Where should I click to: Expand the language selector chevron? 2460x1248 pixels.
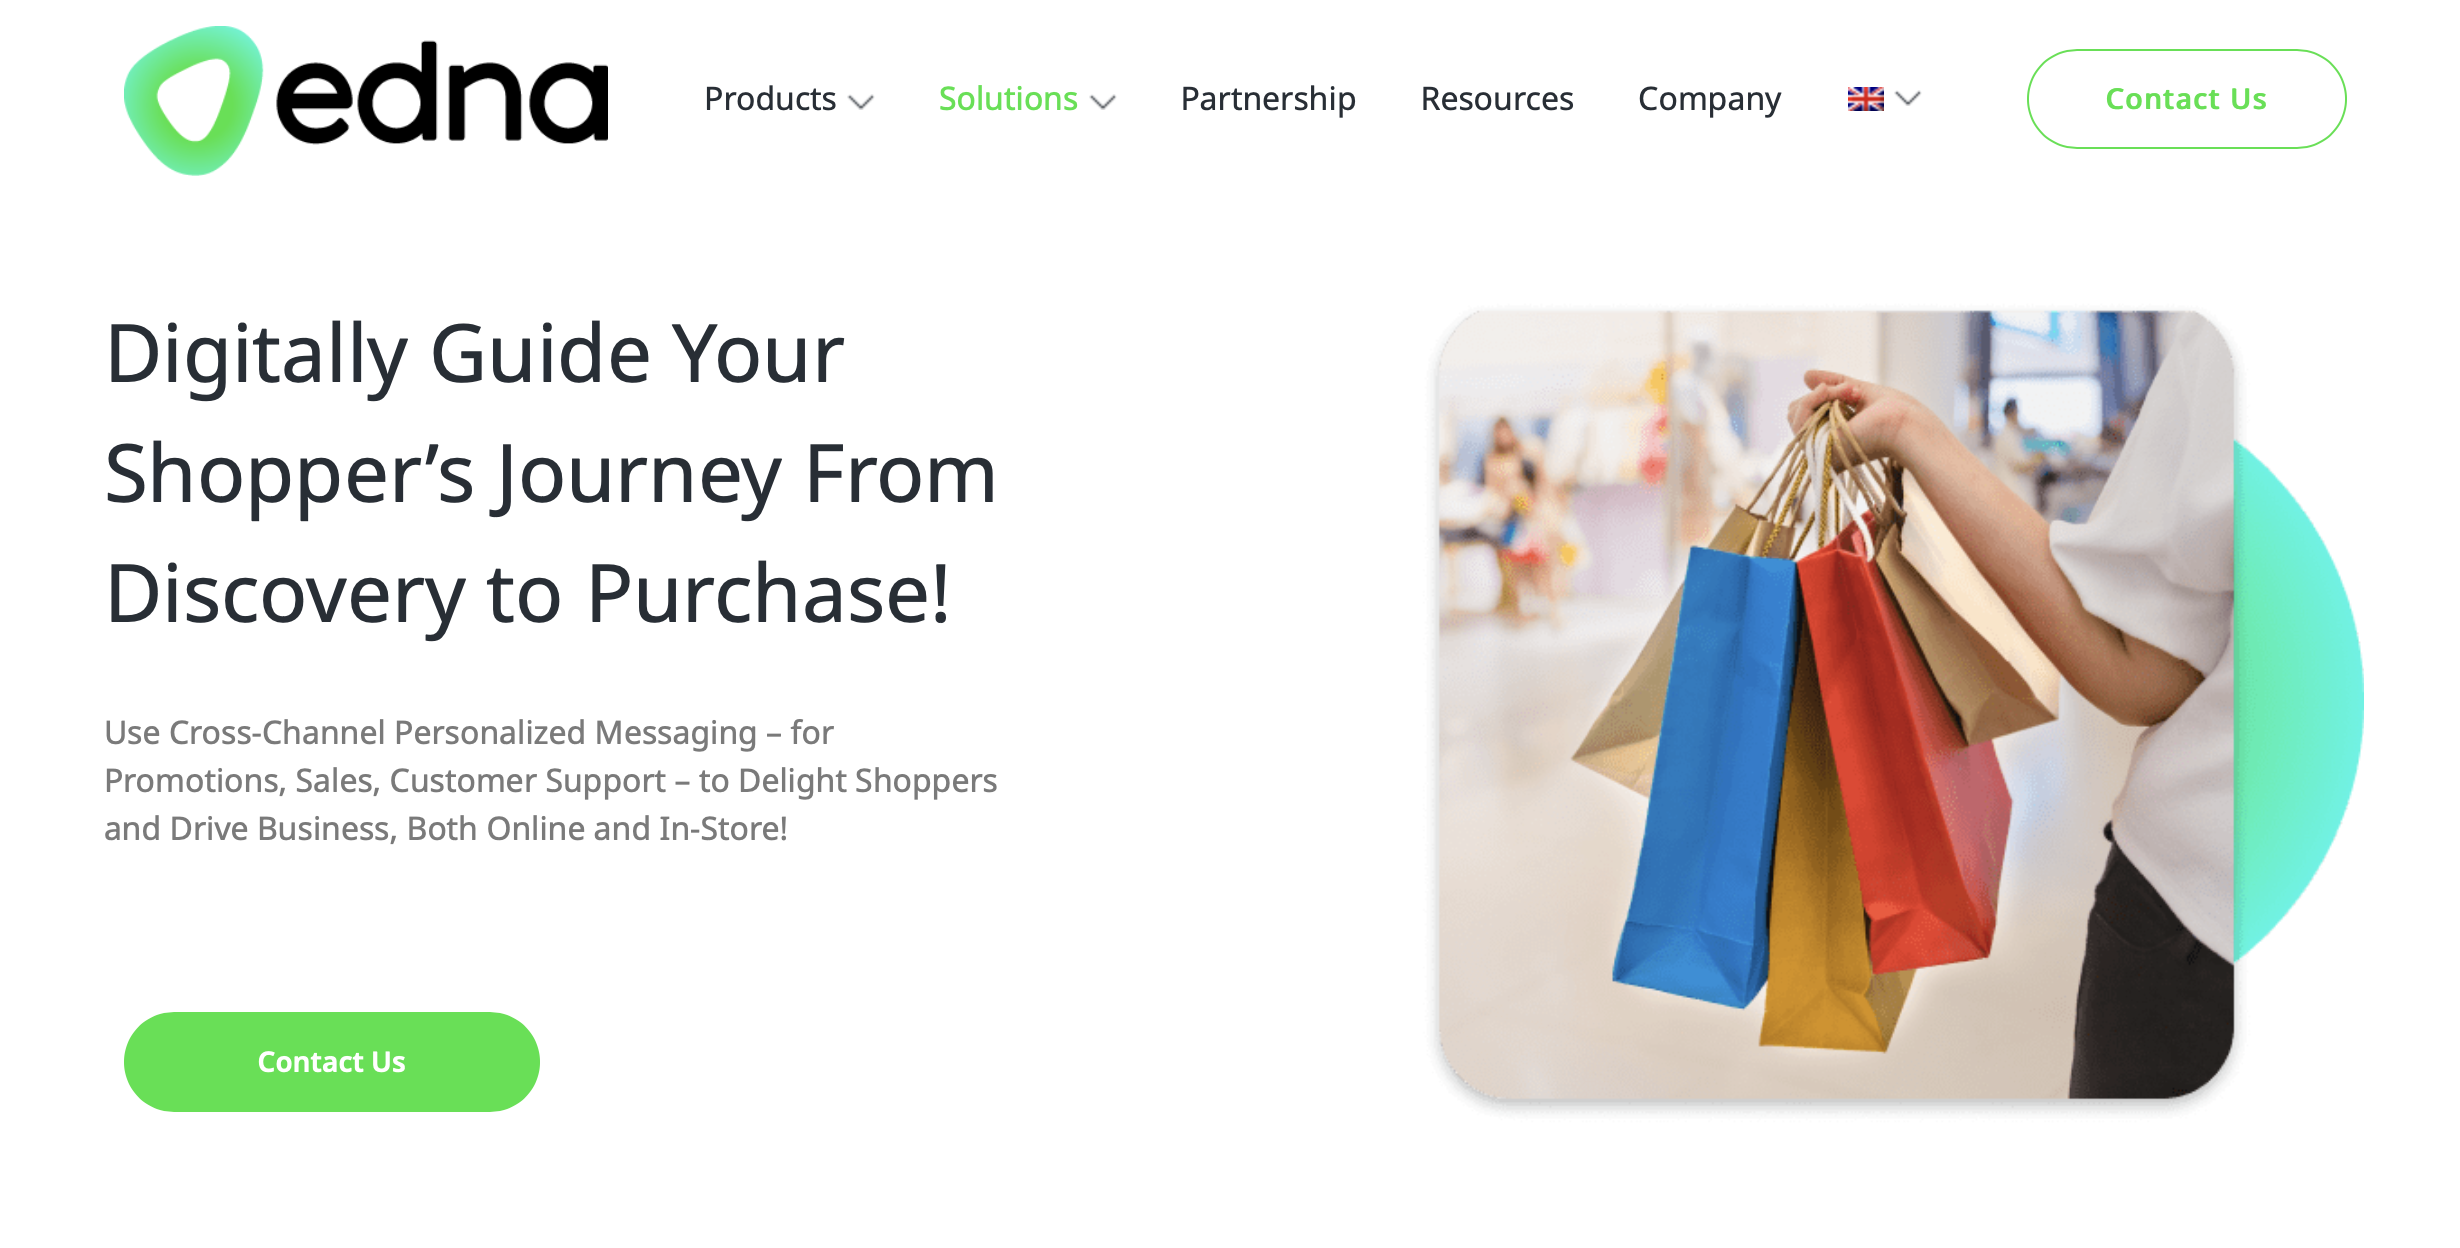[1908, 98]
